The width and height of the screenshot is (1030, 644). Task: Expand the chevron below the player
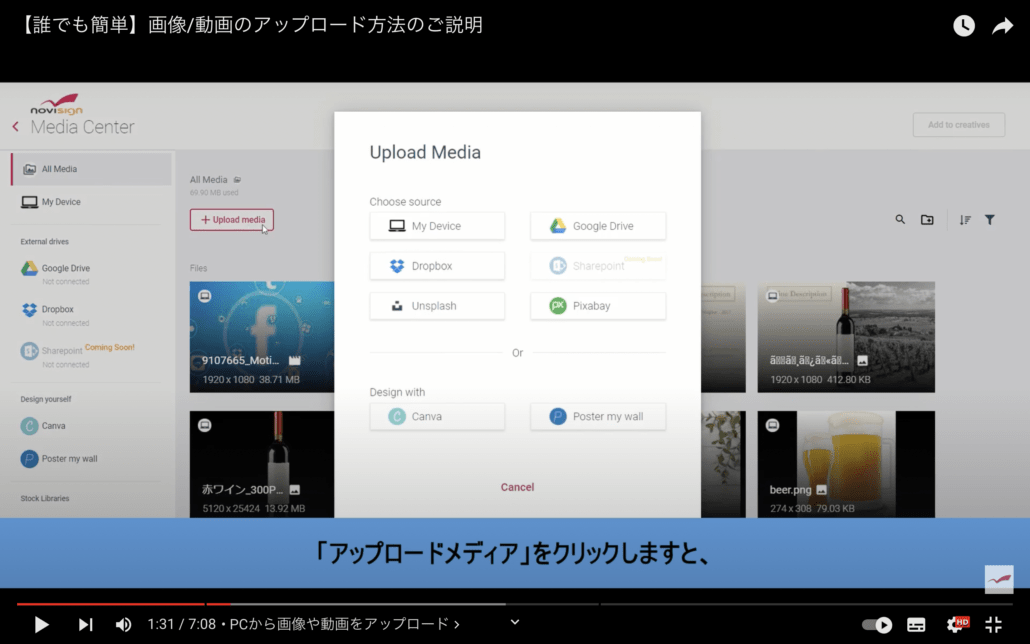pyautogui.click(x=515, y=622)
